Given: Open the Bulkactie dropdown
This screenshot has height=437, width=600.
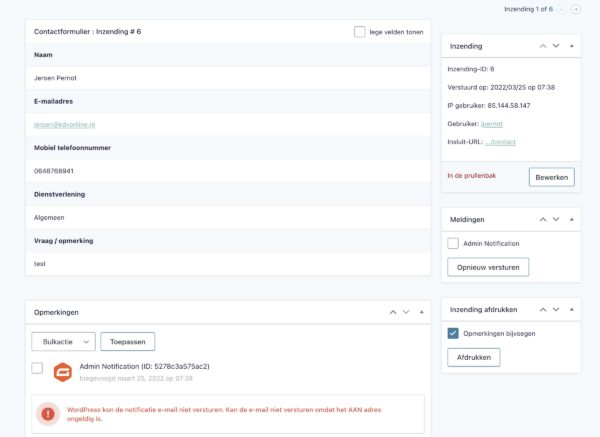Looking at the screenshot, I should 63,341.
